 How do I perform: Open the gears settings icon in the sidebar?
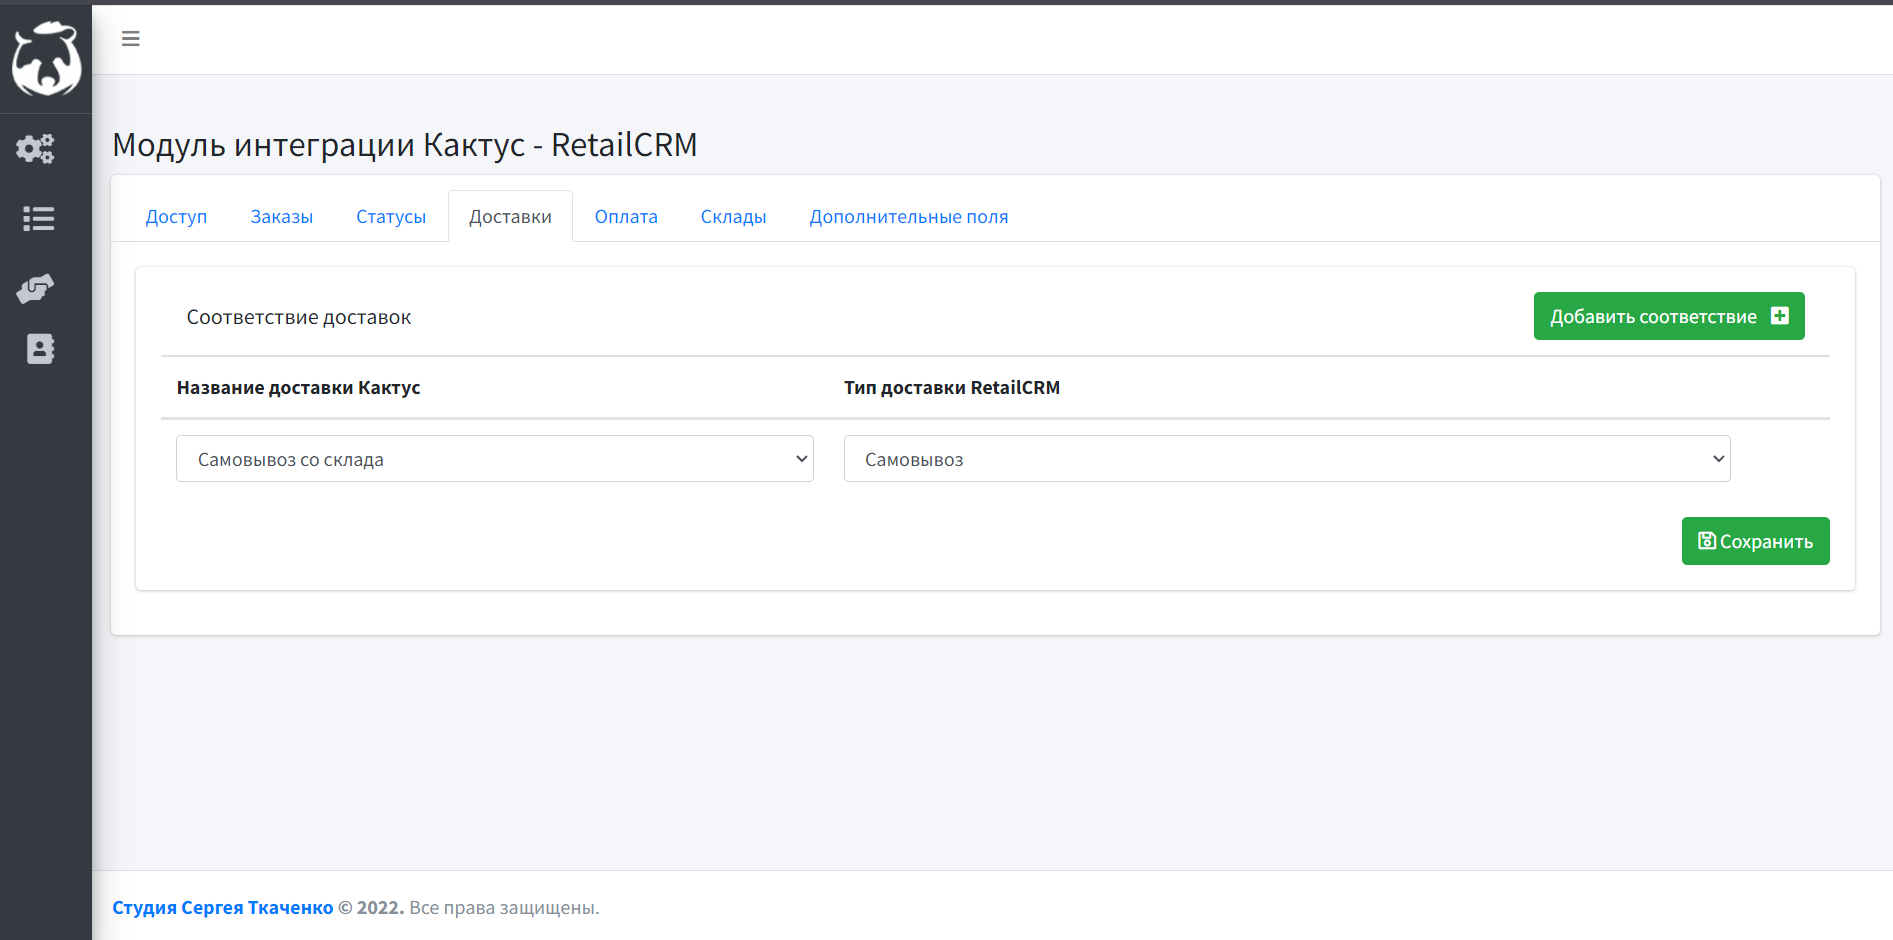35,149
